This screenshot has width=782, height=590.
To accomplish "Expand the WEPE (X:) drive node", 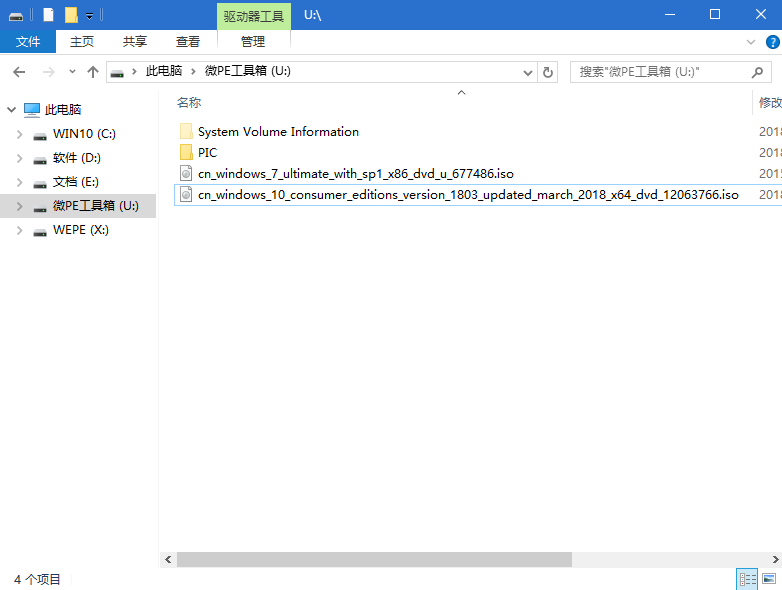I will coord(19,230).
